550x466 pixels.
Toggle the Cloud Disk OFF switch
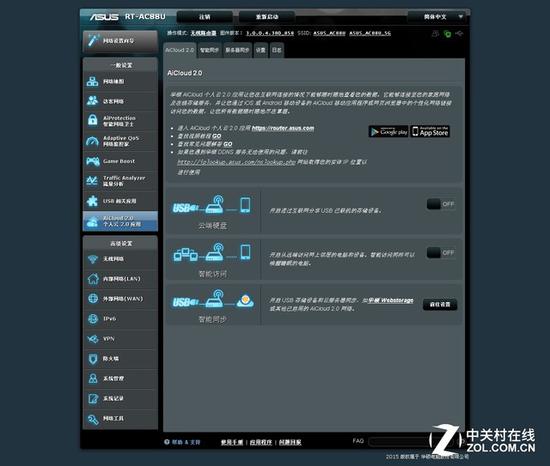[441, 204]
